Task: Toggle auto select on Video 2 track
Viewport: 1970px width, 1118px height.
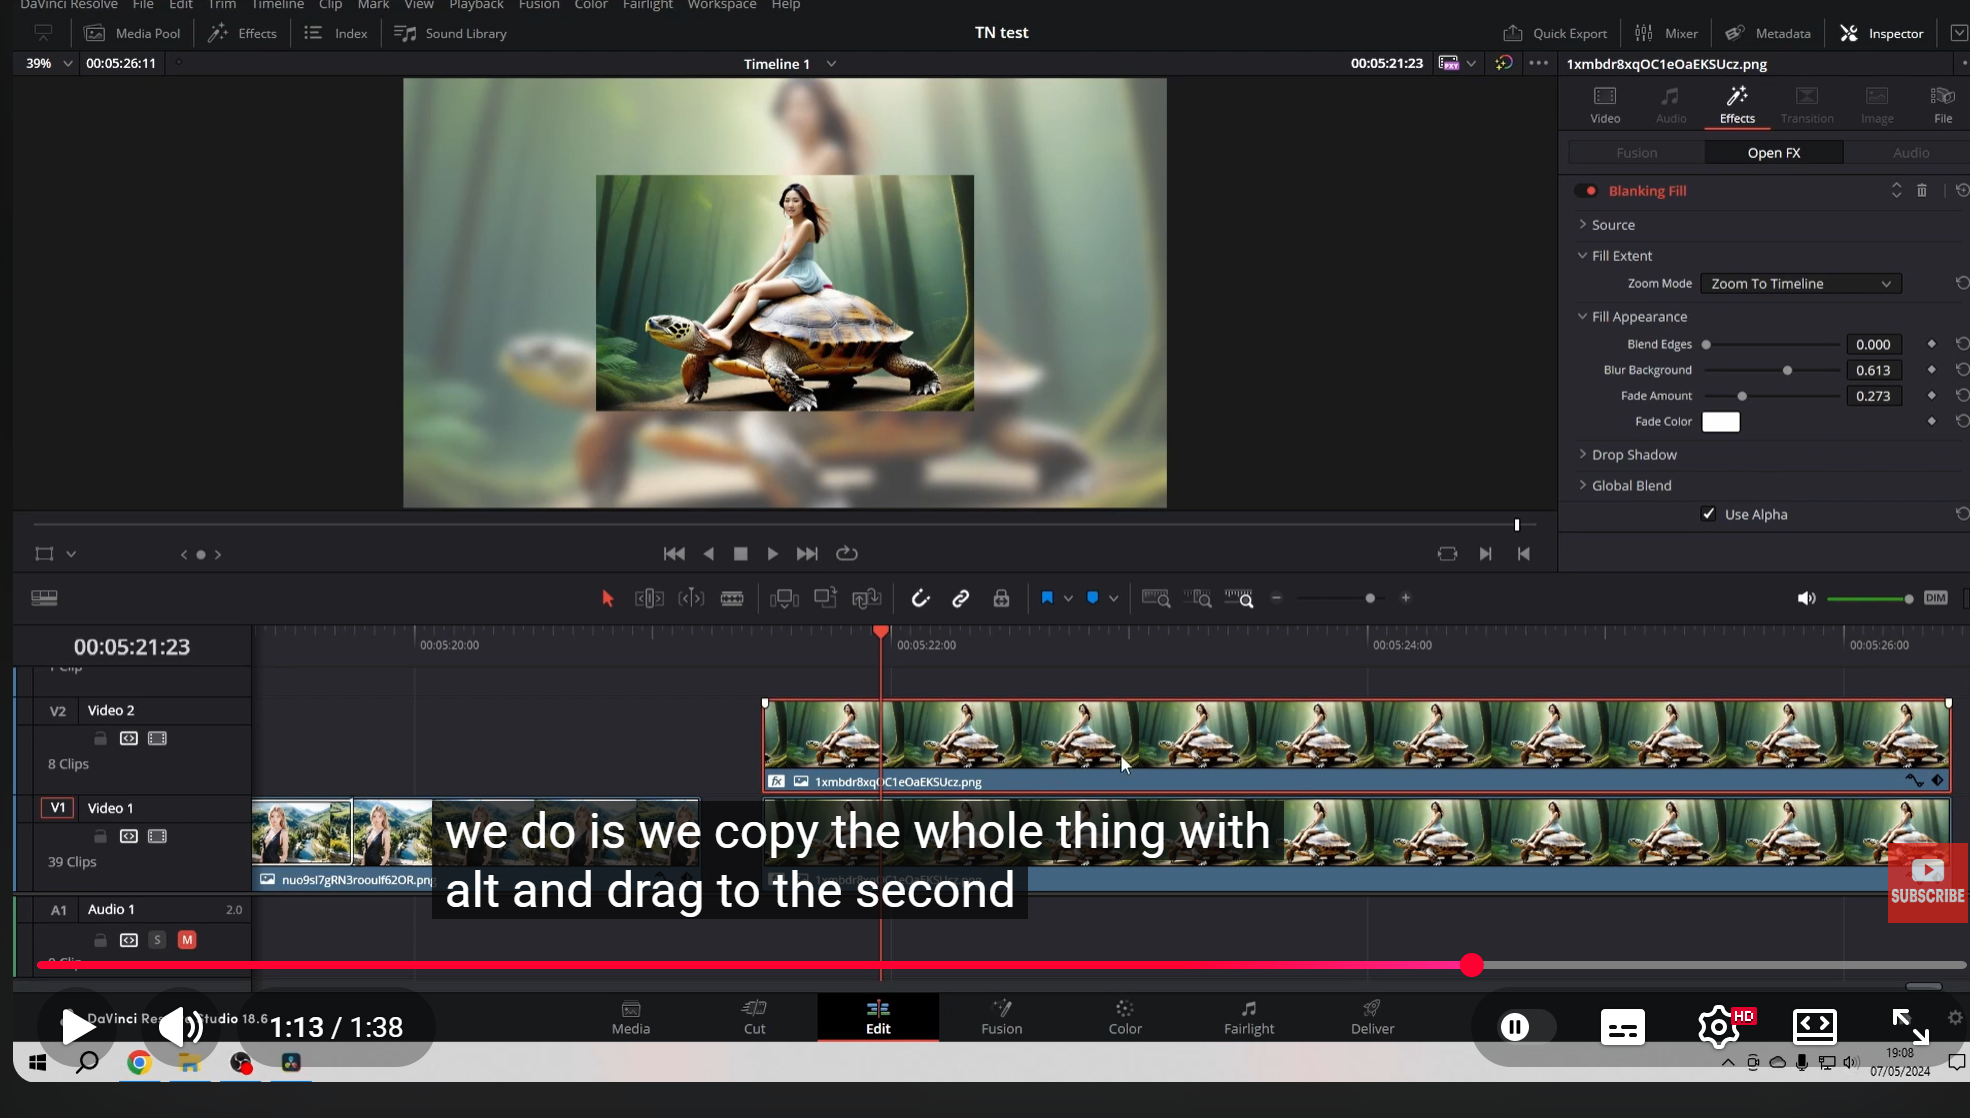Action: pos(129,738)
